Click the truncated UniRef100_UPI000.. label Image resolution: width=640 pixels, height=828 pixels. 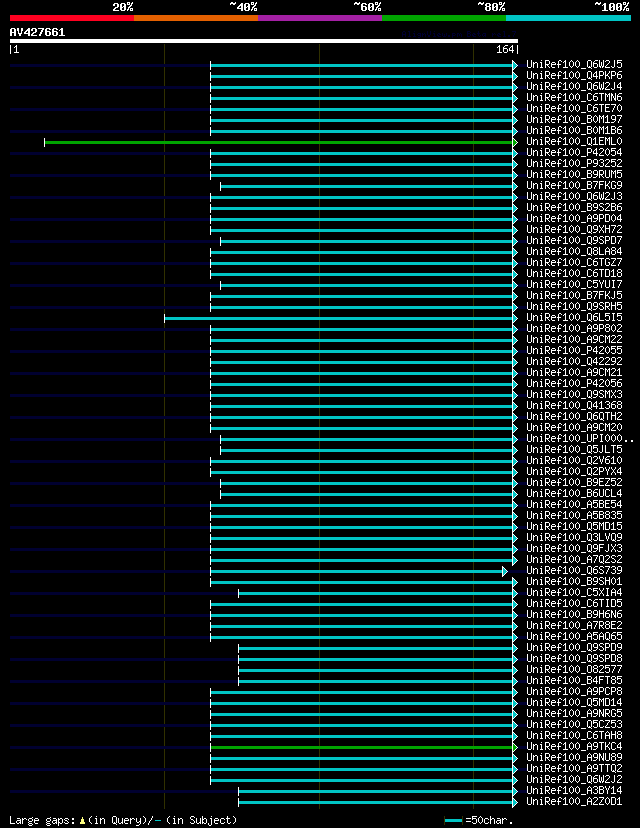[580, 439]
